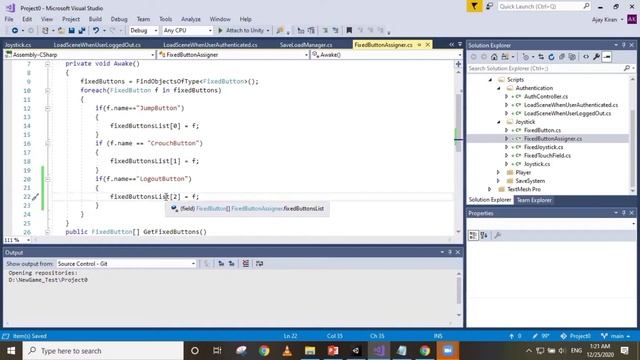Click Task View icon on taskbar
The height and width of the screenshot is (360, 640).
(x=217, y=351)
